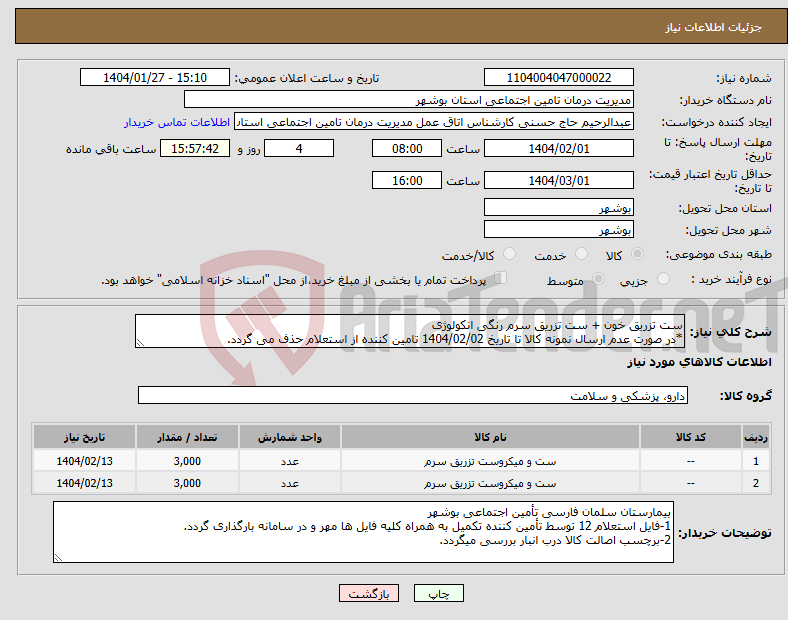Select the کالا/خدمت radio button
The height and width of the screenshot is (620, 788).
tap(510, 254)
